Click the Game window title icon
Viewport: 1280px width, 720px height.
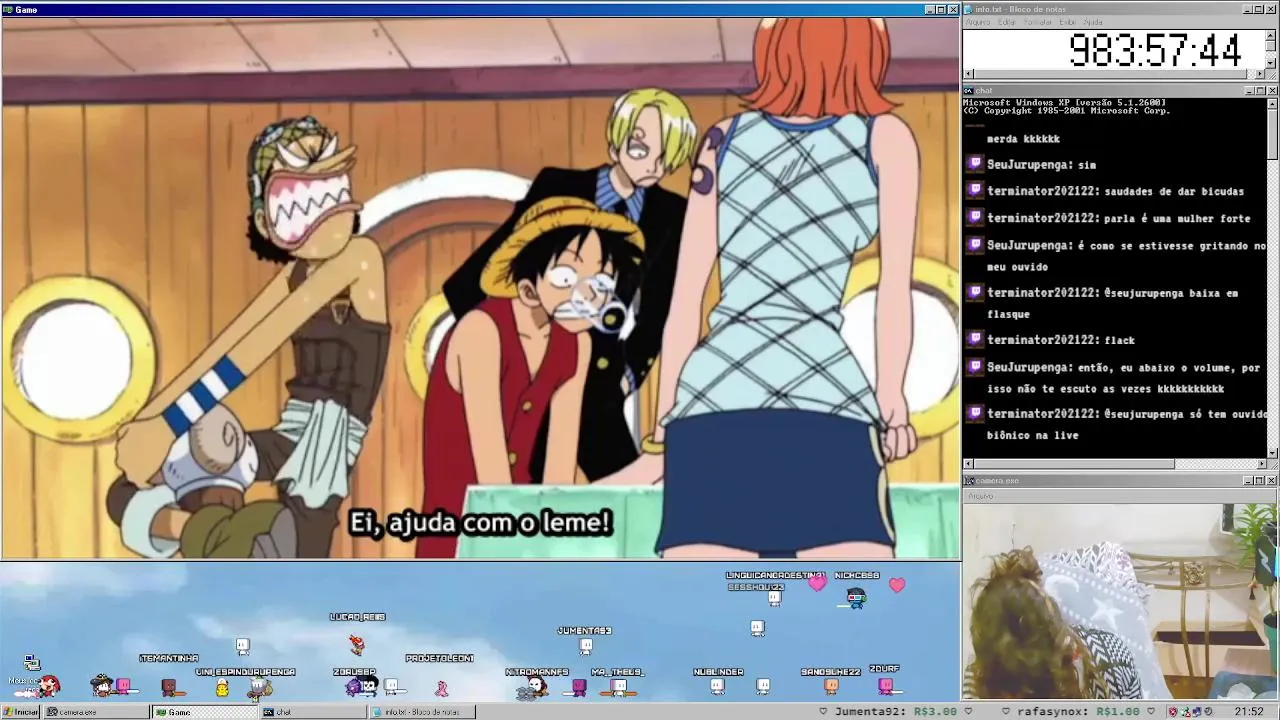8,9
